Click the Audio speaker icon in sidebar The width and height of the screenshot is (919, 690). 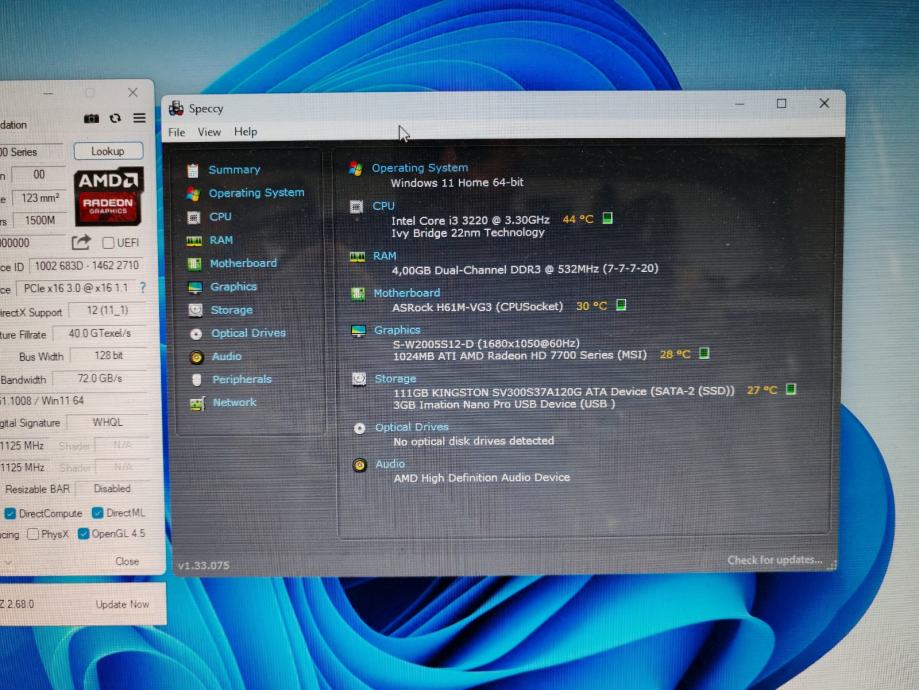tap(196, 357)
